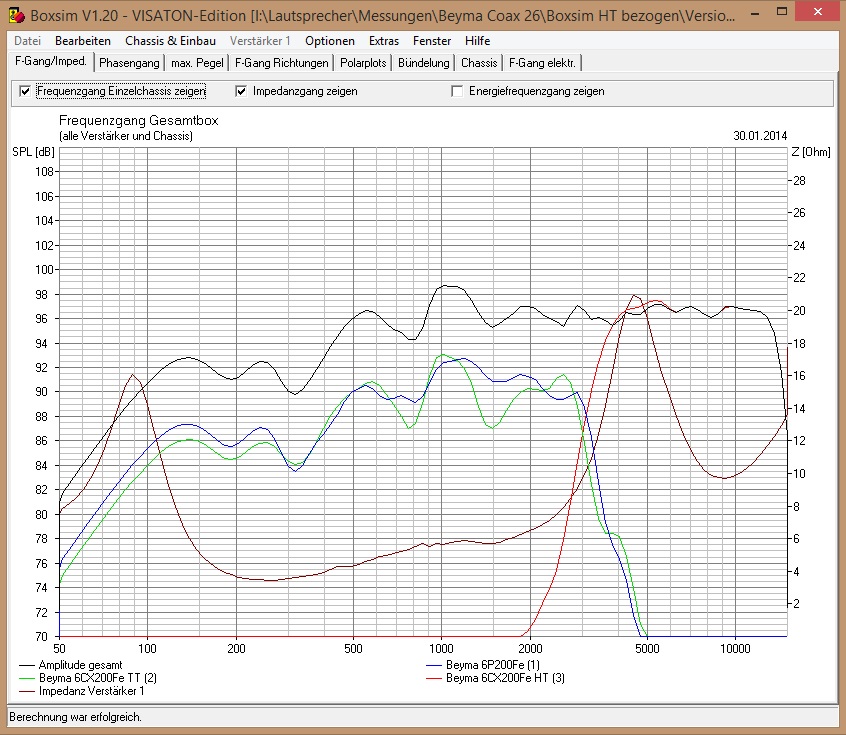Open the Chassis tab
846x735 pixels.
click(479, 63)
